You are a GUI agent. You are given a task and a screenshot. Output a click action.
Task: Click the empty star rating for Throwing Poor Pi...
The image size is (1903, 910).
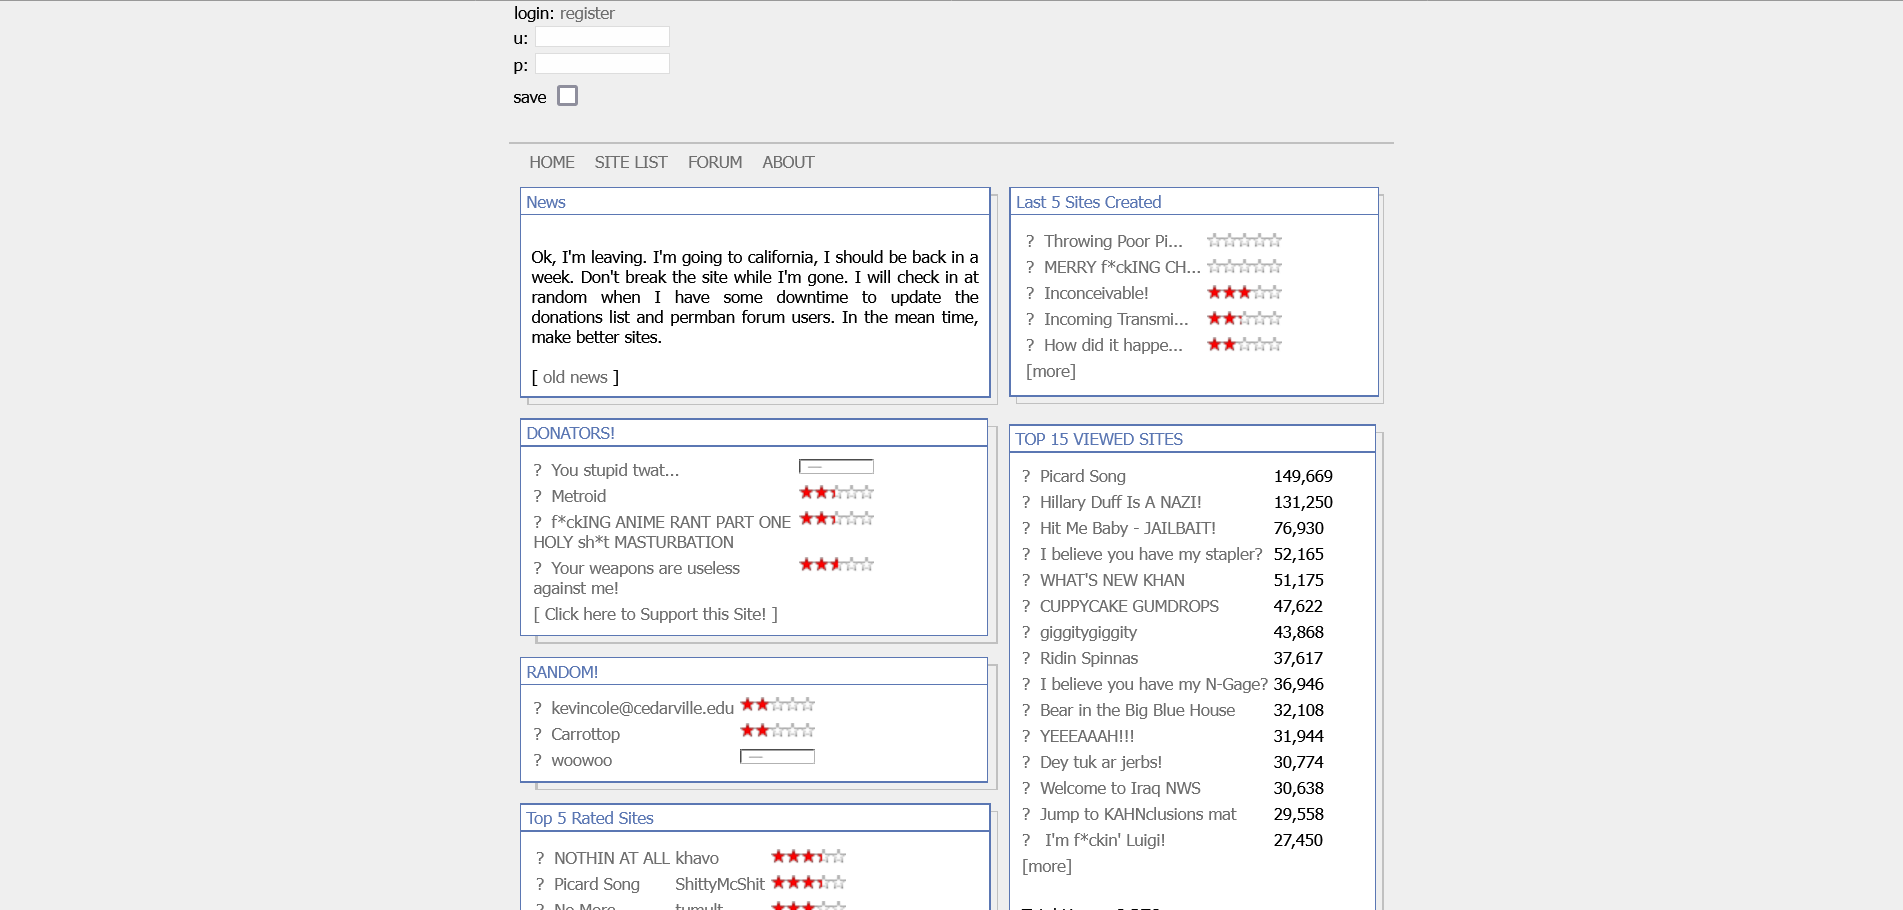(x=1244, y=240)
